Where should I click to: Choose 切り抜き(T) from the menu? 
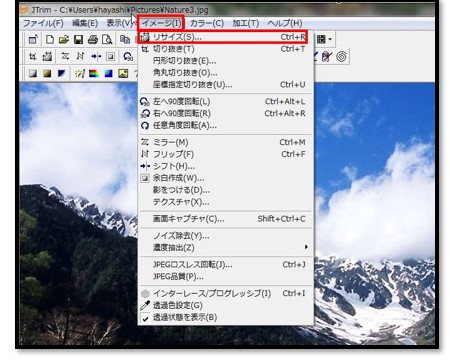coord(226,49)
